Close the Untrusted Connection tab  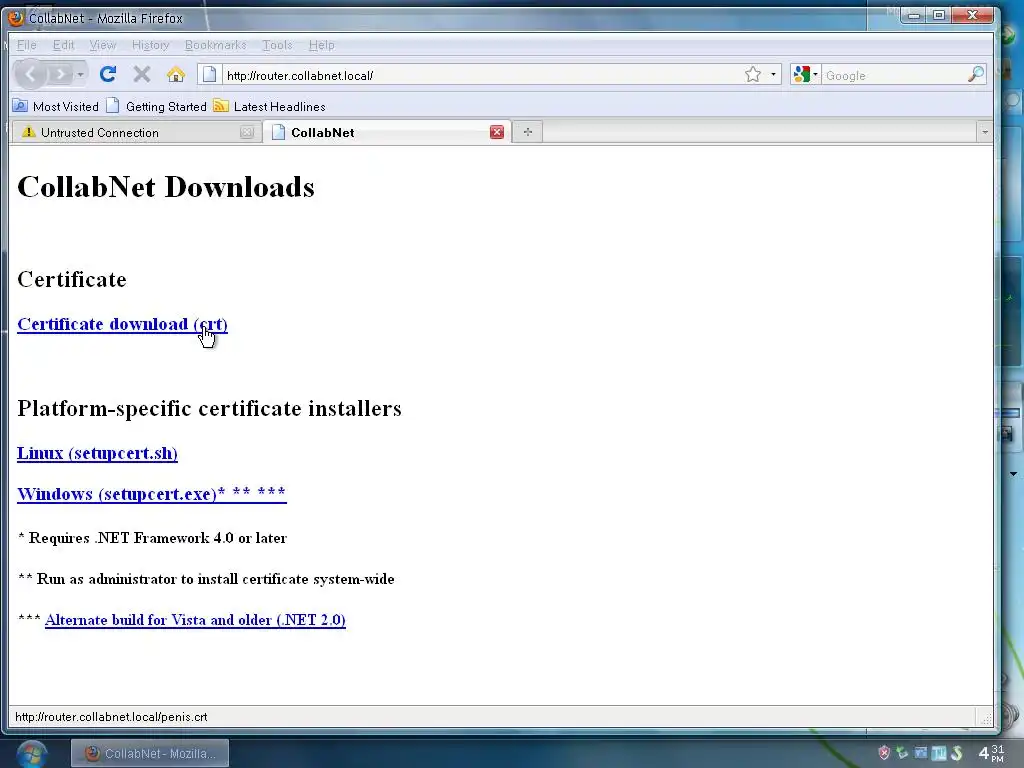point(247,133)
